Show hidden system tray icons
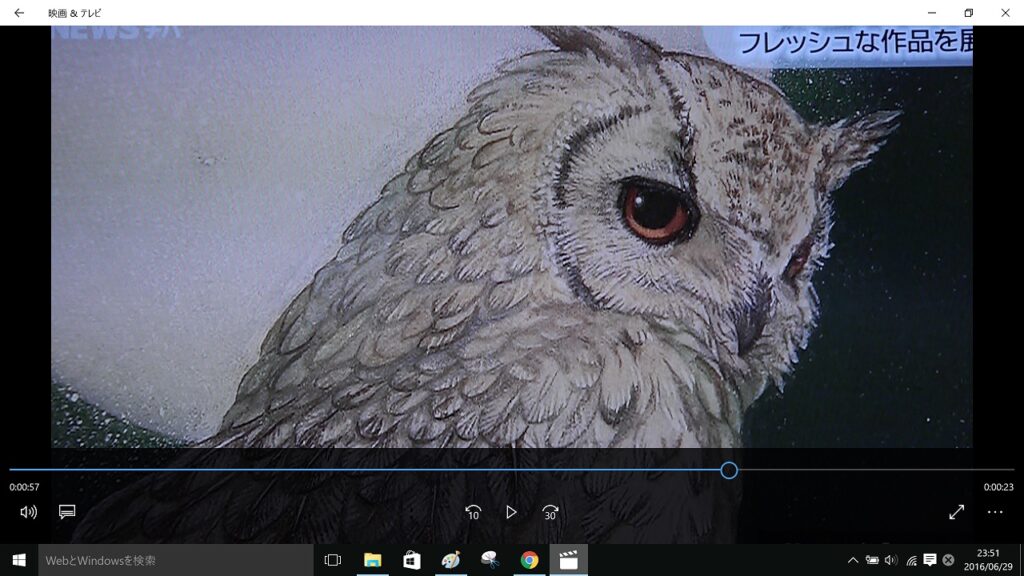This screenshot has height=576, width=1024. [853, 560]
